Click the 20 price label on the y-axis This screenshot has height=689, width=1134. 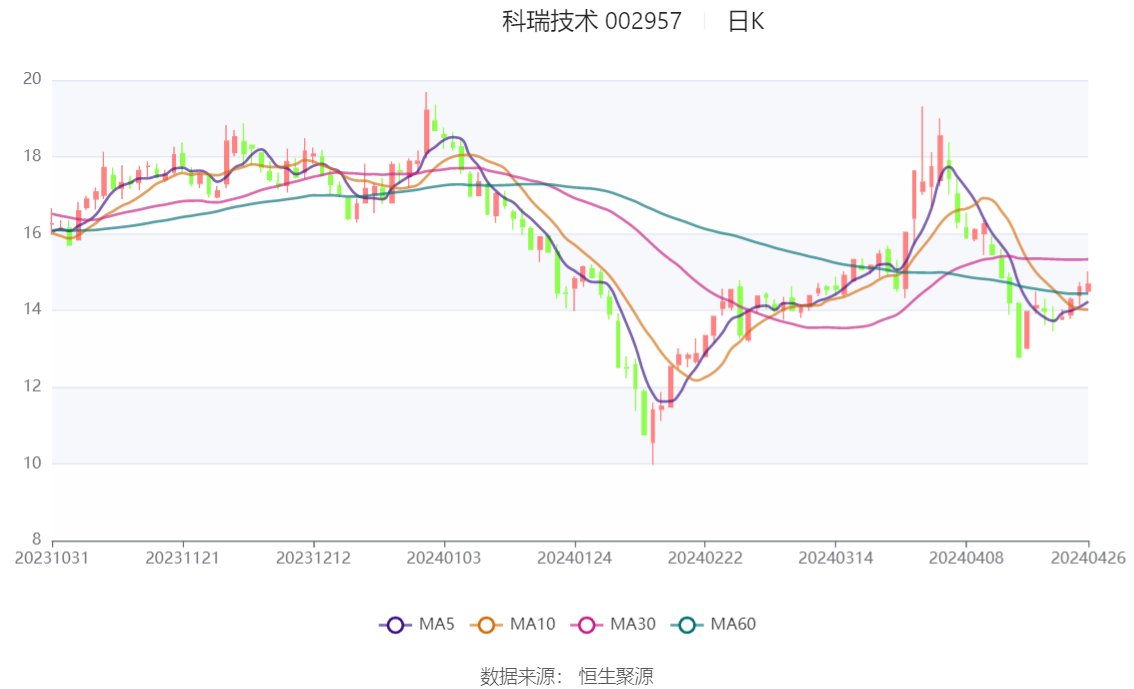tap(33, 80)
